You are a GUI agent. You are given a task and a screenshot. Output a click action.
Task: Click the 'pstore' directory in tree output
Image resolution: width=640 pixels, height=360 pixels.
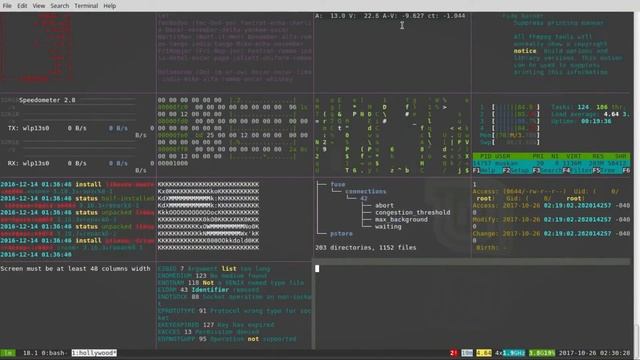341,233
